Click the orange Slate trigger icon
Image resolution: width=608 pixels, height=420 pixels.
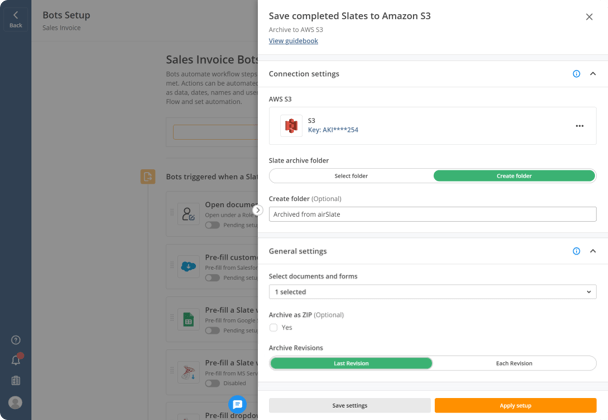click(x=148, y=176)
